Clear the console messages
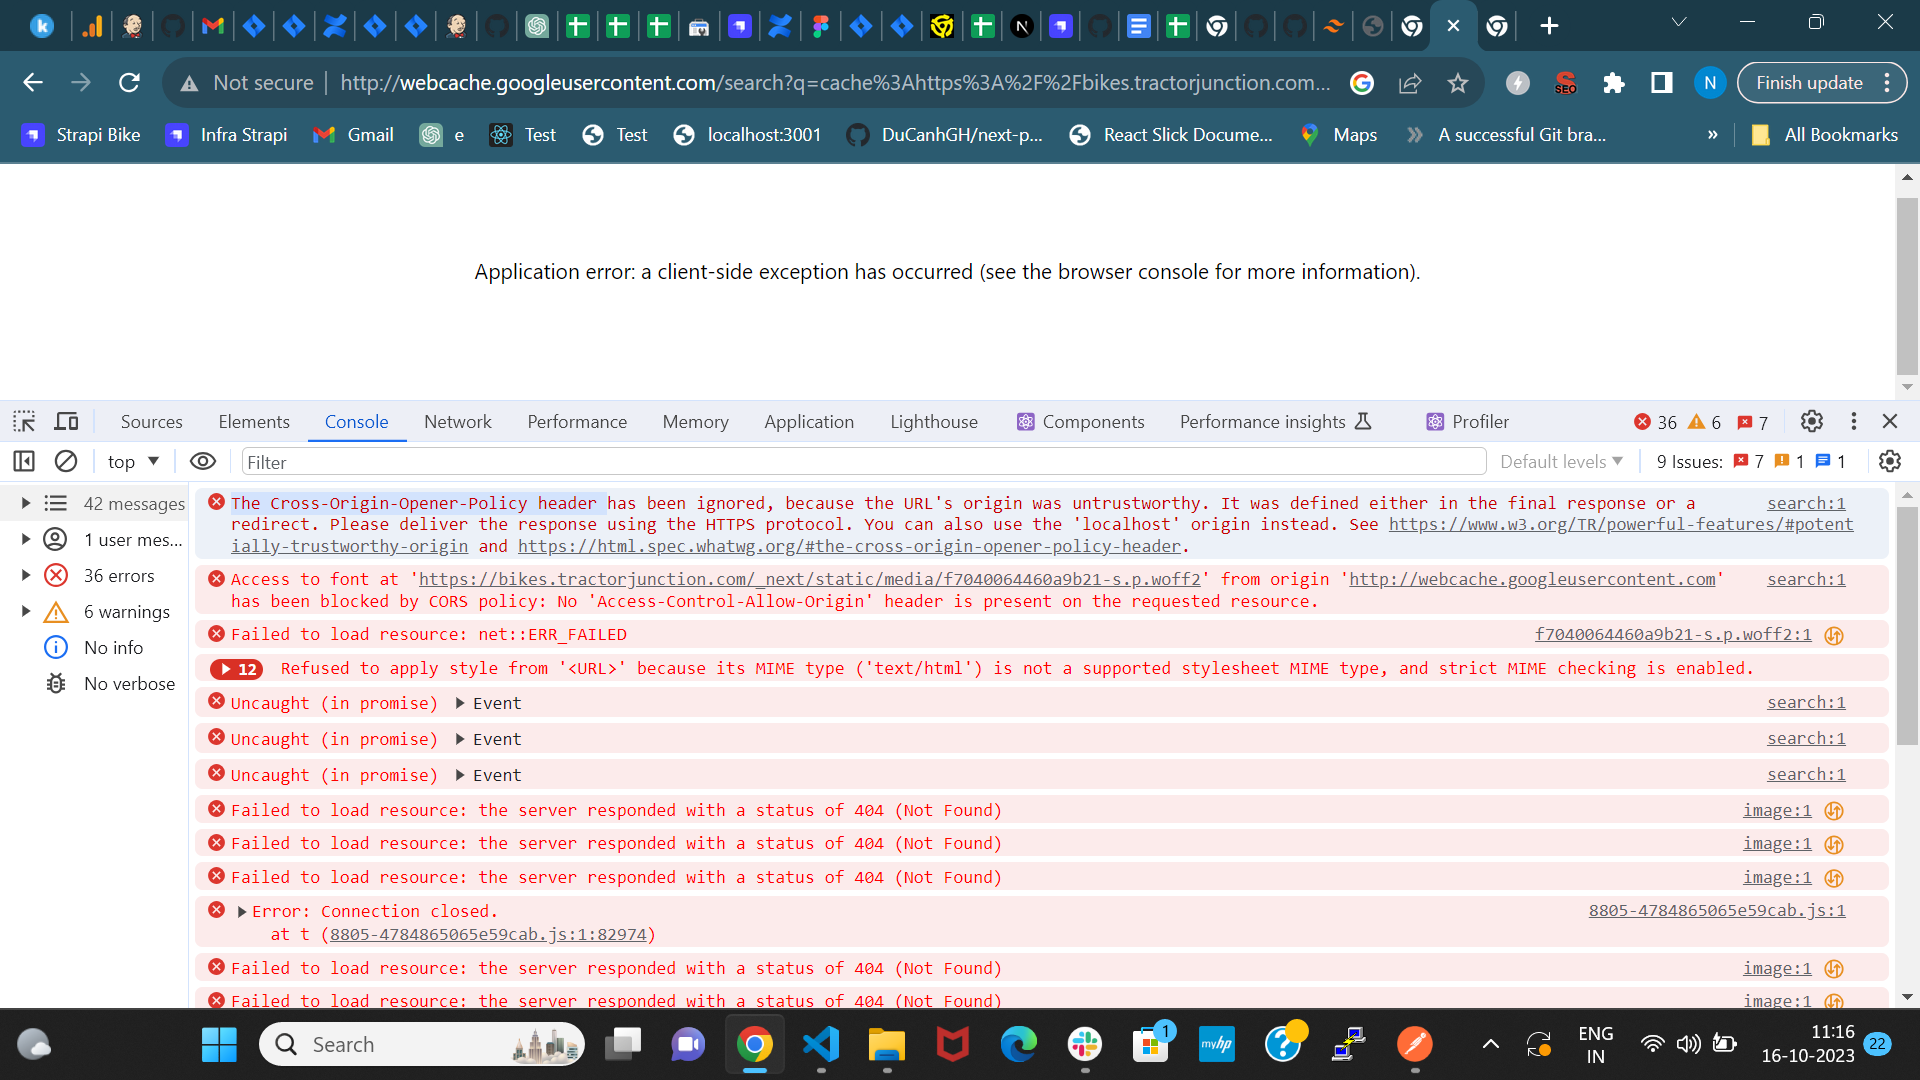The height and width of the screenshot is (1080, 1920). click(66, 461)
